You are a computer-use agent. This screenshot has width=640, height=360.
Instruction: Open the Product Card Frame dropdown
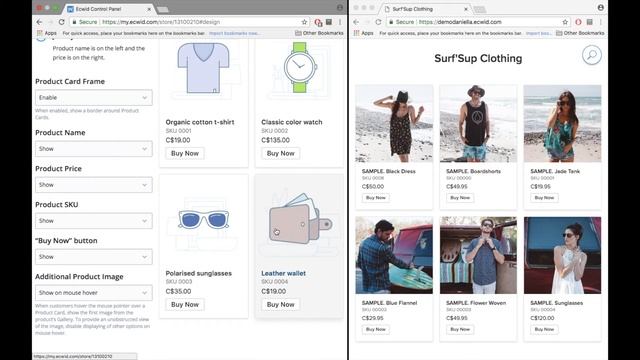pyautogui.click(x=93, y=98)
